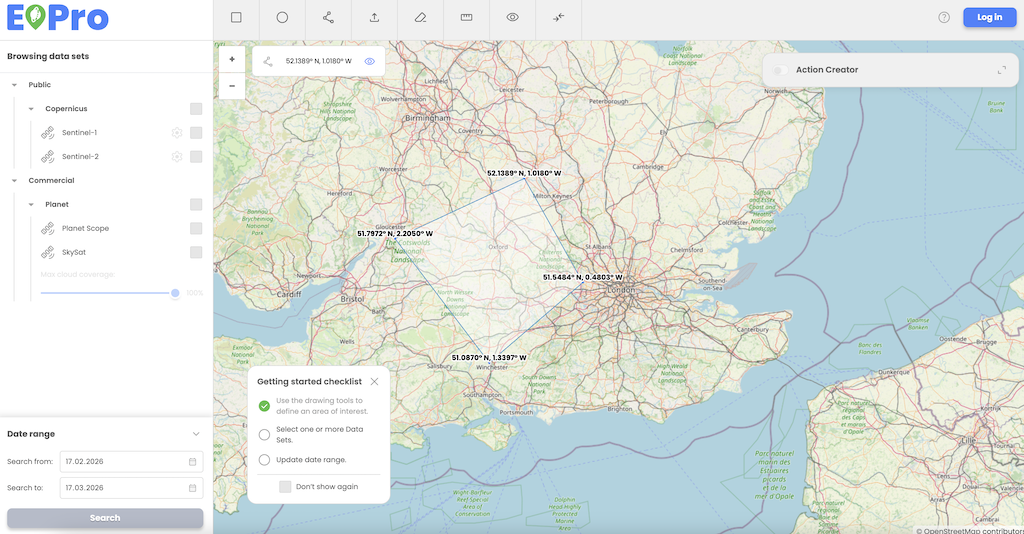Toggle the Action Creator switch
The image size is (1024, 534).
780,70
